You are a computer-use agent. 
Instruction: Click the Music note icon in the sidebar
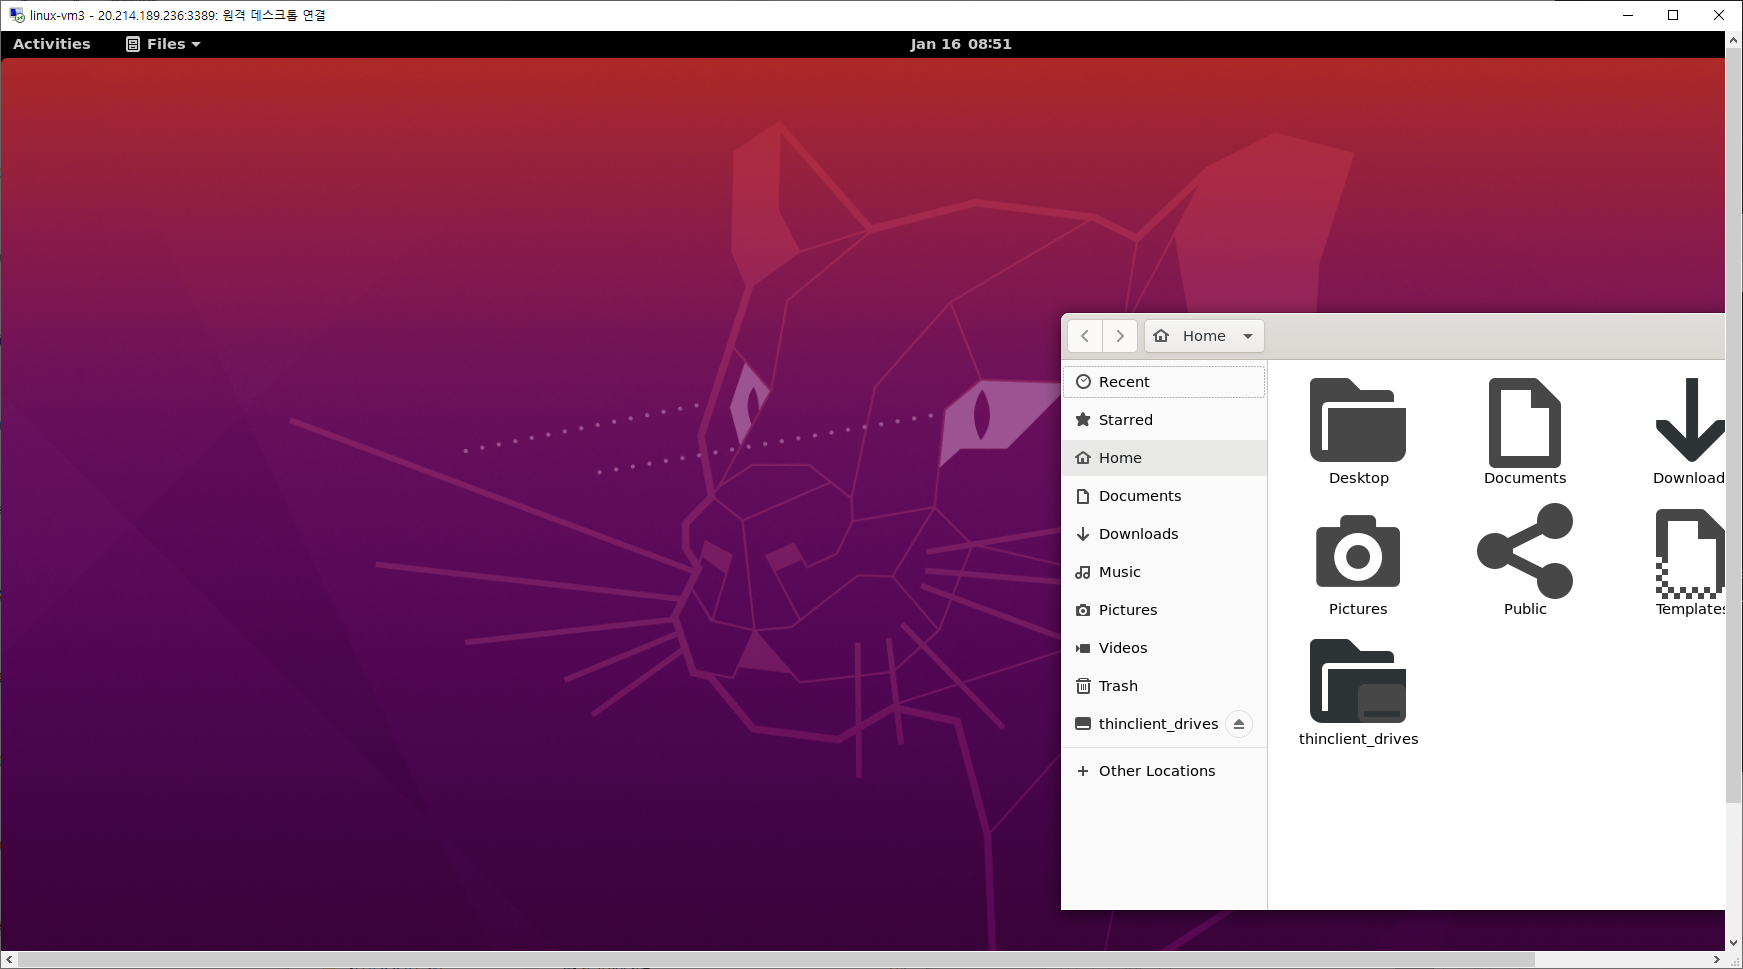[1083, 572]
